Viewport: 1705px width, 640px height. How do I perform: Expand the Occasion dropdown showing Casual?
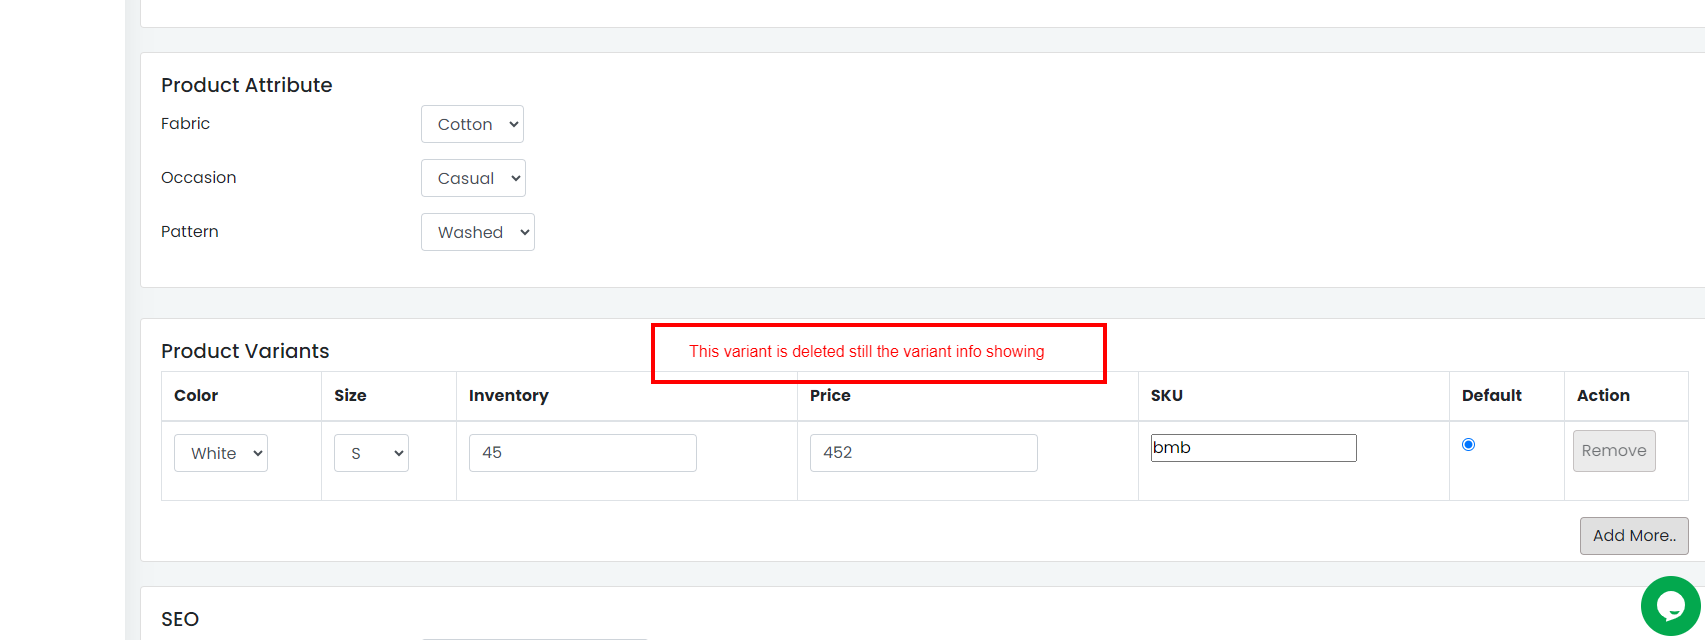click(x=473, y=178)
